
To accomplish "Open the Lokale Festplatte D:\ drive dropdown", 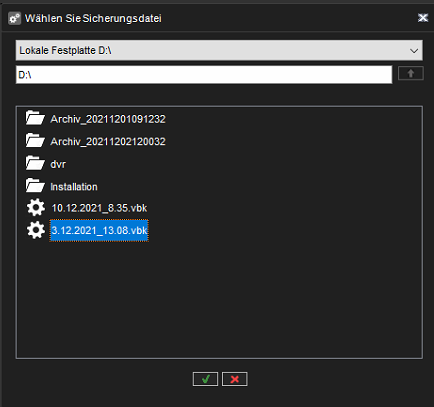I will (x=219, y=50).
